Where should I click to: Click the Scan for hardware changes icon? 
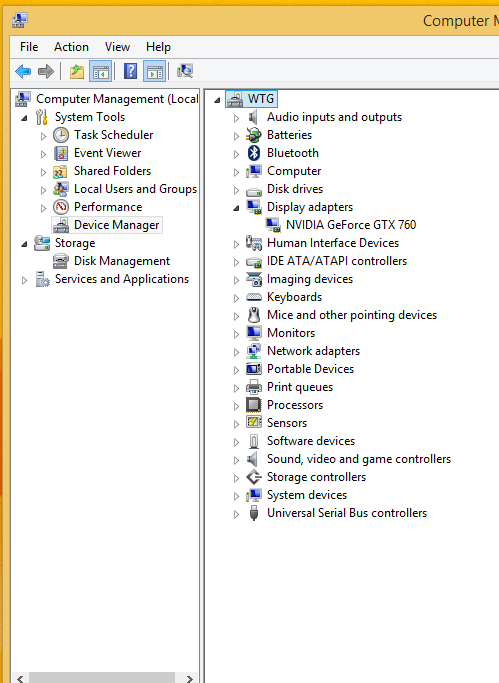185,71
